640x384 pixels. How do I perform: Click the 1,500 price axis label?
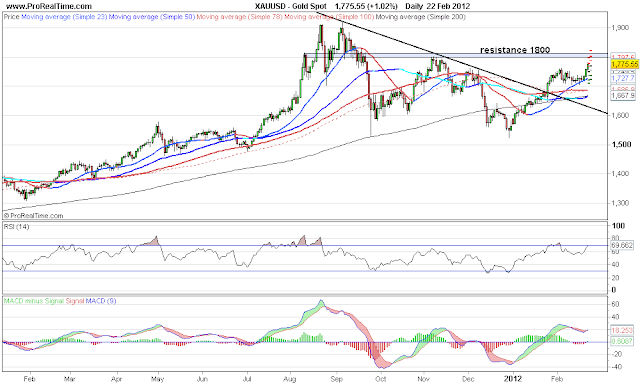click(x=621, y=144)
